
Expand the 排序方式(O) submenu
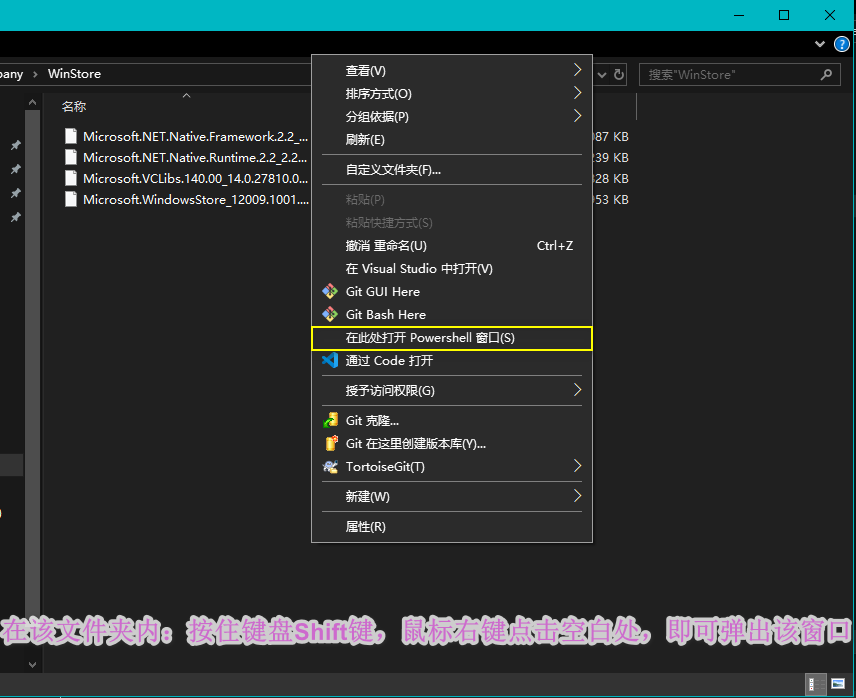pyautogui.click(x=578, y=93)
